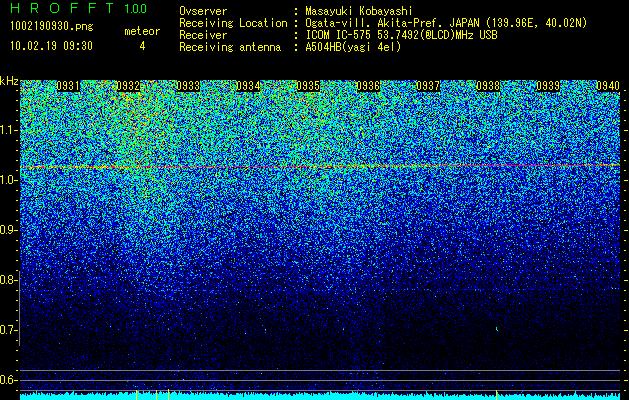
Task: Click the 0.6 kHz axis label
Action: 8,380
